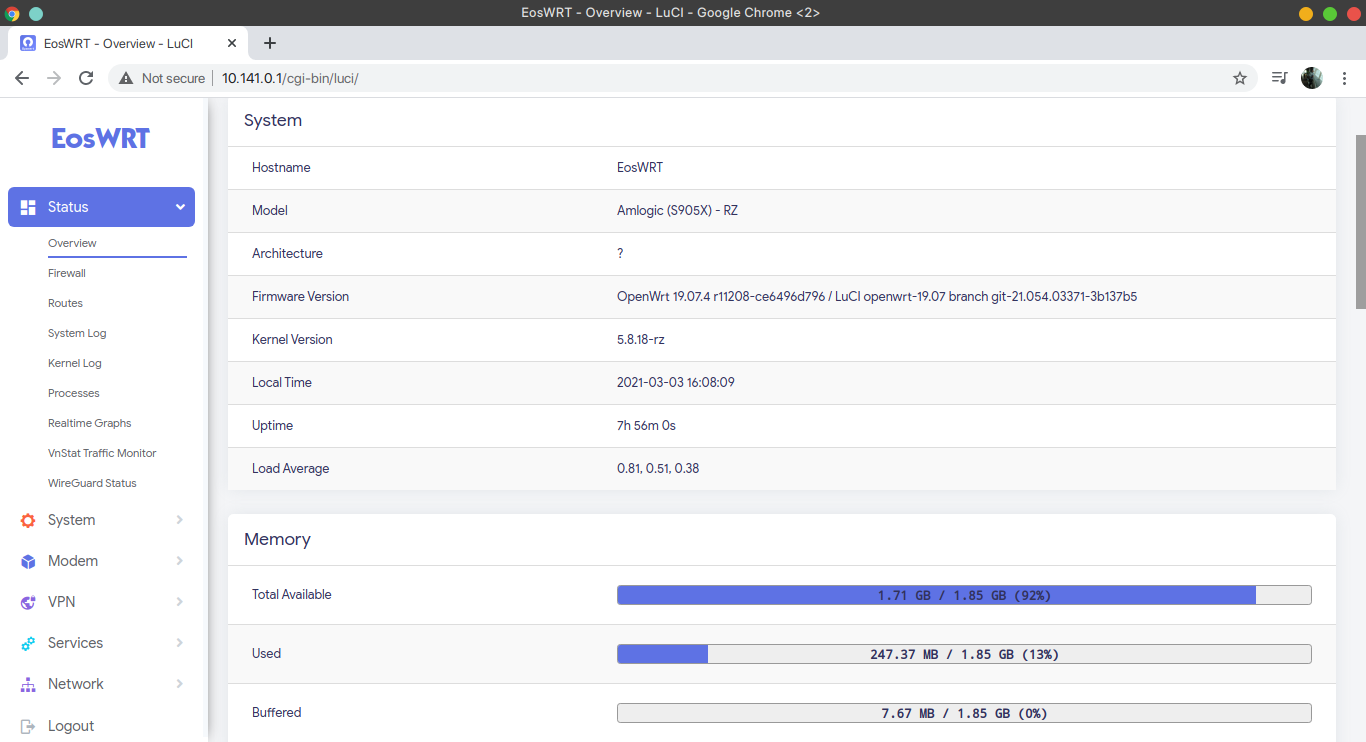The width and height of the screenshot is (1366, 742).
Task: Expand the System menu chevron
Action: [180, 520]
